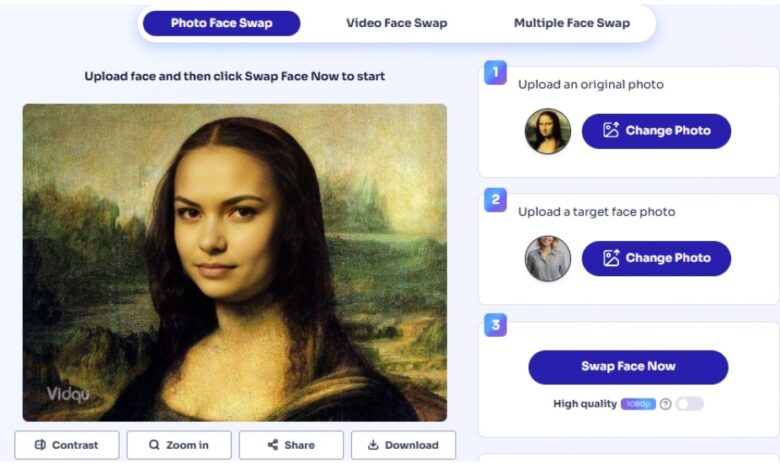780x470 pixels.
Task: Click the 1080p quality badge
Action: tap(638, 404)
